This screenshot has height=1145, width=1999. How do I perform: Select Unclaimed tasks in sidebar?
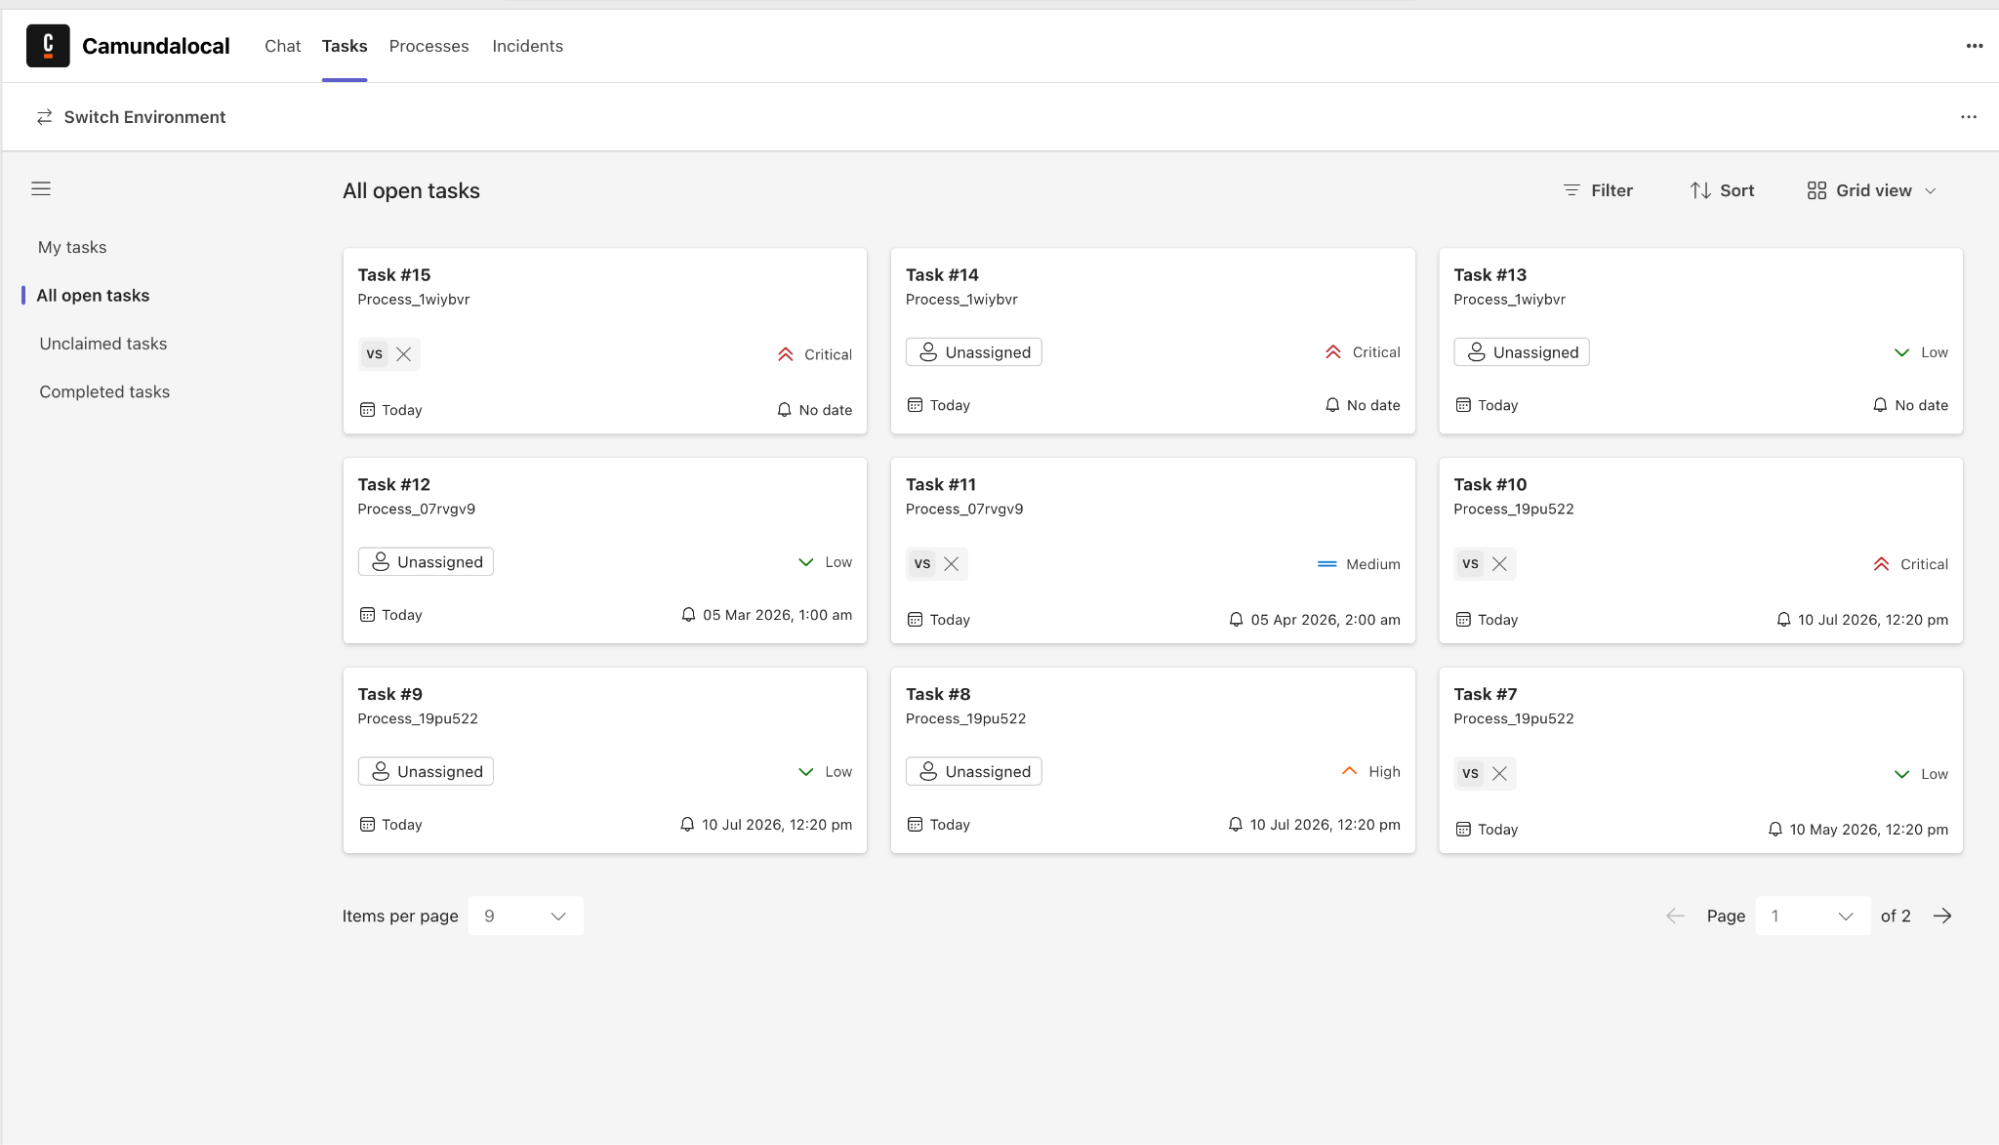[103, 344]
